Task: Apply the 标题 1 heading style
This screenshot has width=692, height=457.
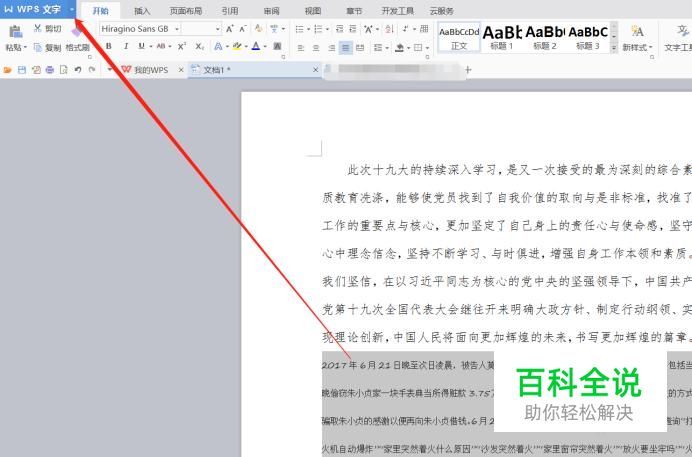Action: (x=502, y=37)
